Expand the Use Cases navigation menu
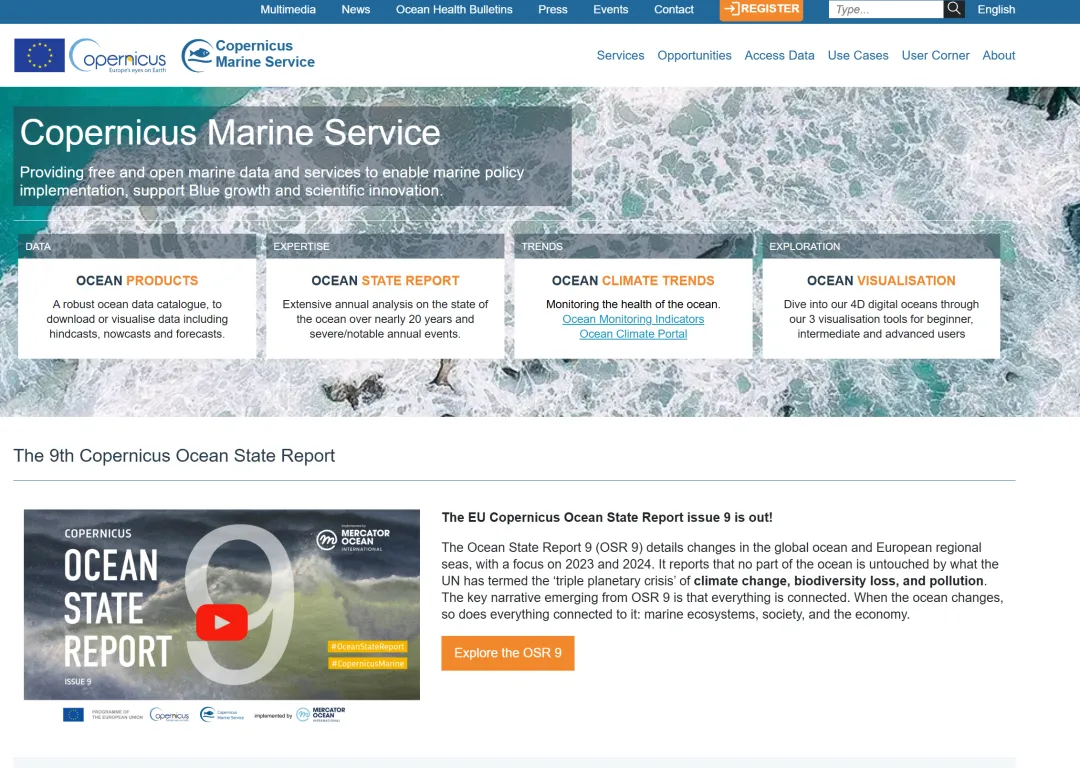Image resolution: width=1080 pixels, height=768 pixels. [x=858, y=55]
